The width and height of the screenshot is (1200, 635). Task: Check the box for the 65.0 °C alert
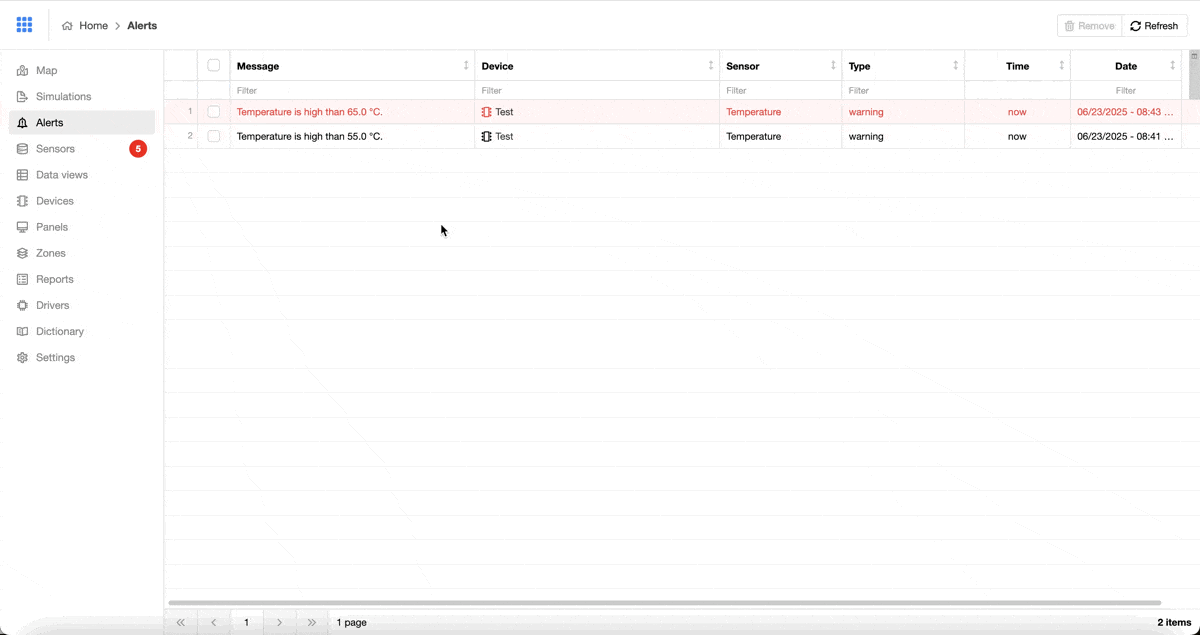pos(214,112)
